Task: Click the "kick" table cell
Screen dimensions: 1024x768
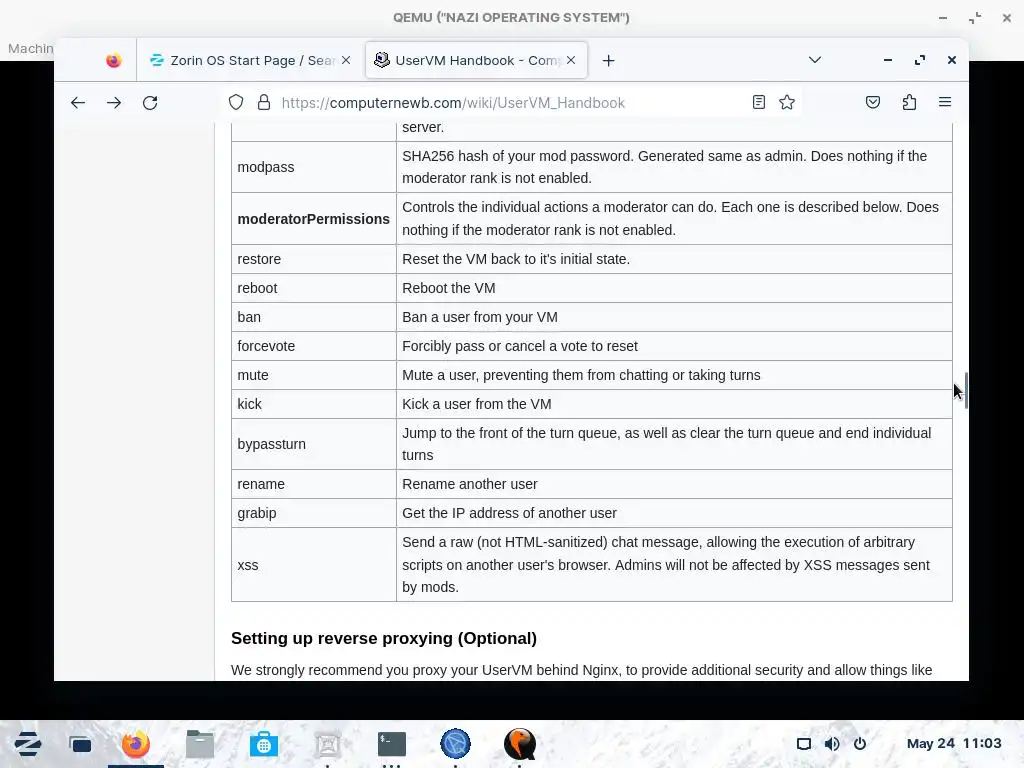Action: tap(313, 404)
